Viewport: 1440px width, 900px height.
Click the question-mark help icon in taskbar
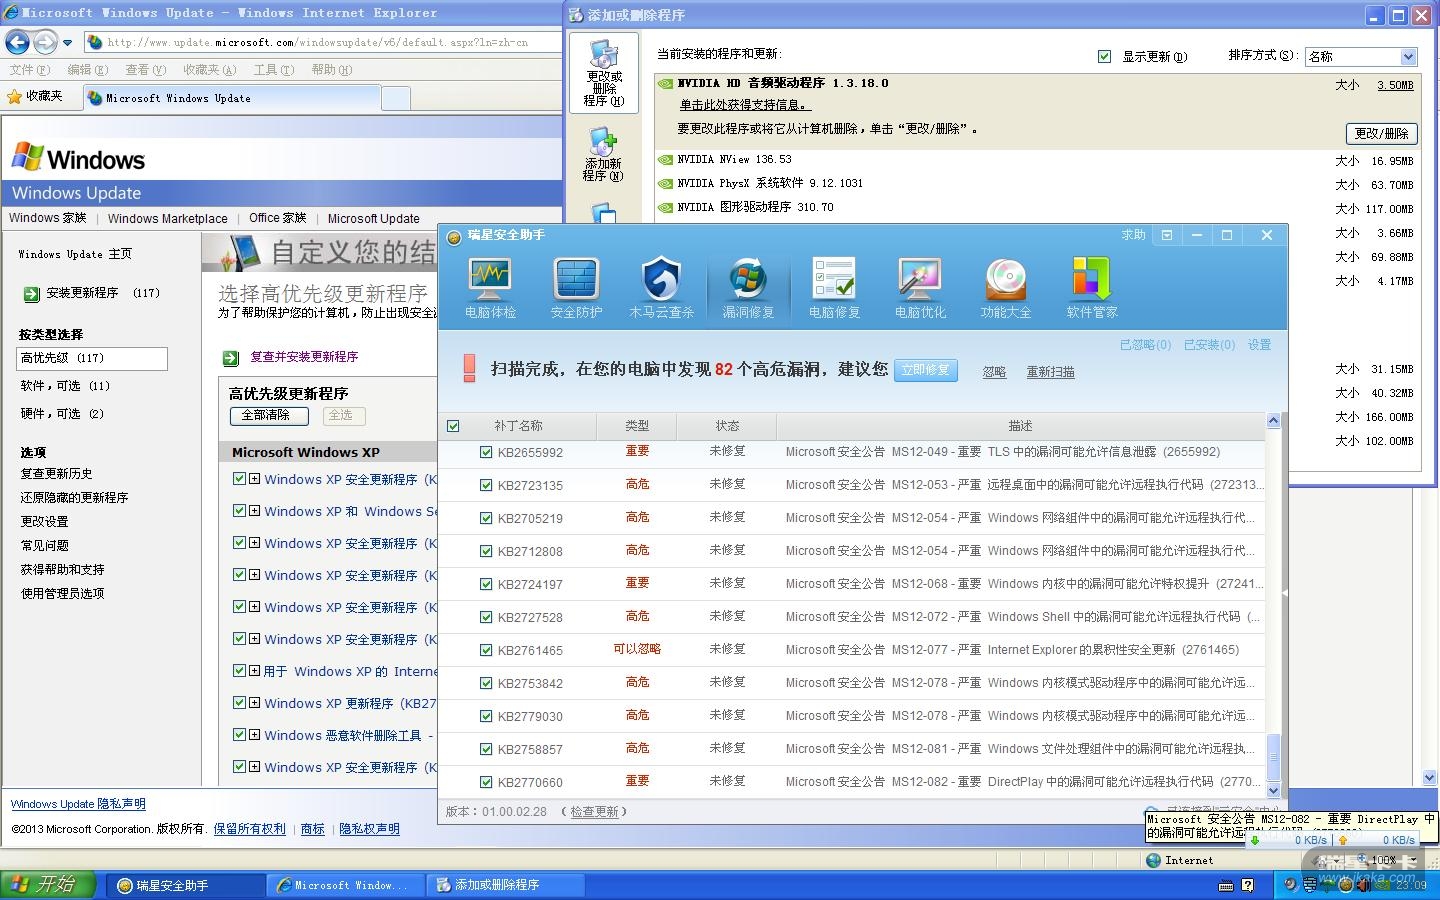pos(1247,885)
